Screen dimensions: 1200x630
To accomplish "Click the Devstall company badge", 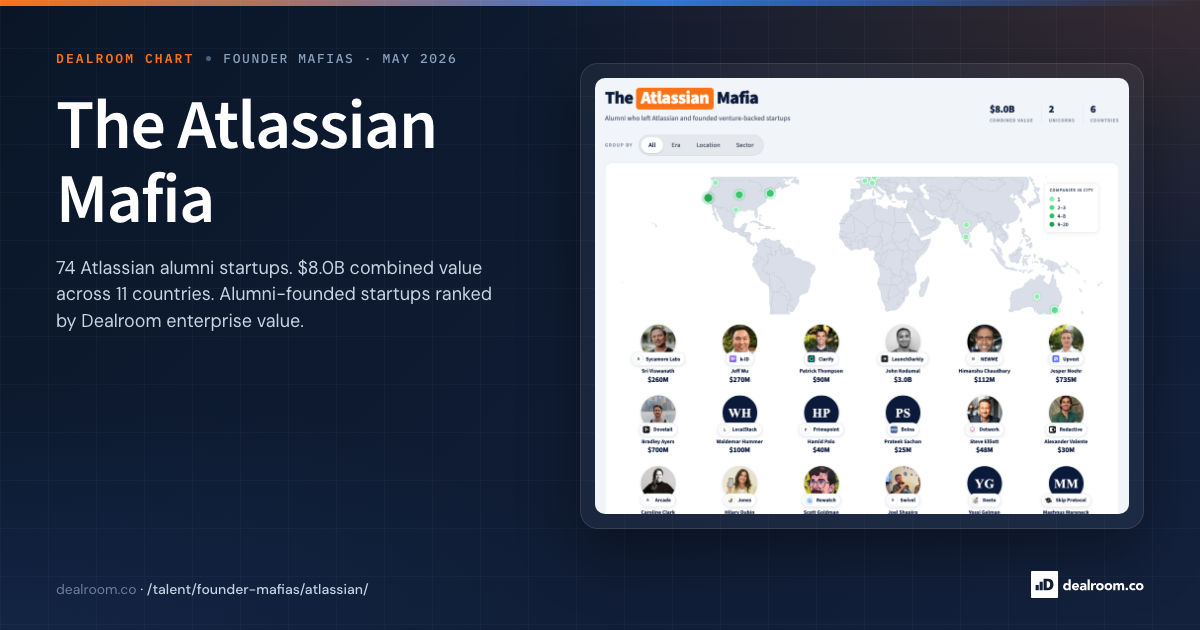I will click(x=658, y=429).
